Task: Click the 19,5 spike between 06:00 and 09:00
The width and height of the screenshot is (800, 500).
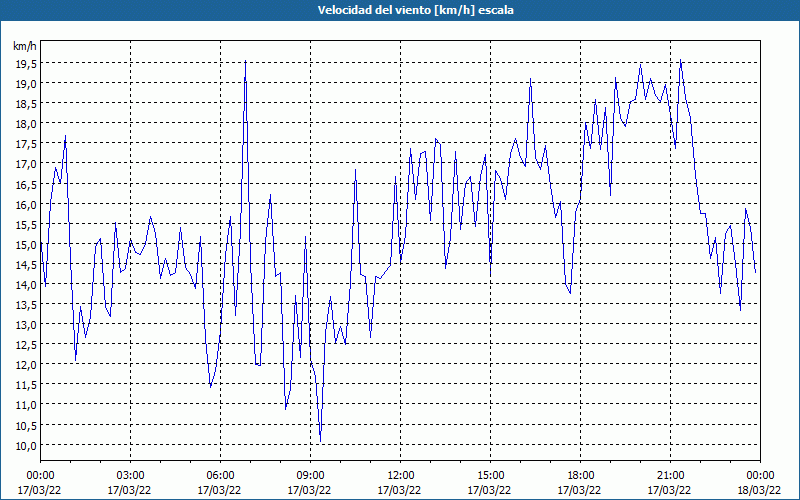Action: pos(245,61)
